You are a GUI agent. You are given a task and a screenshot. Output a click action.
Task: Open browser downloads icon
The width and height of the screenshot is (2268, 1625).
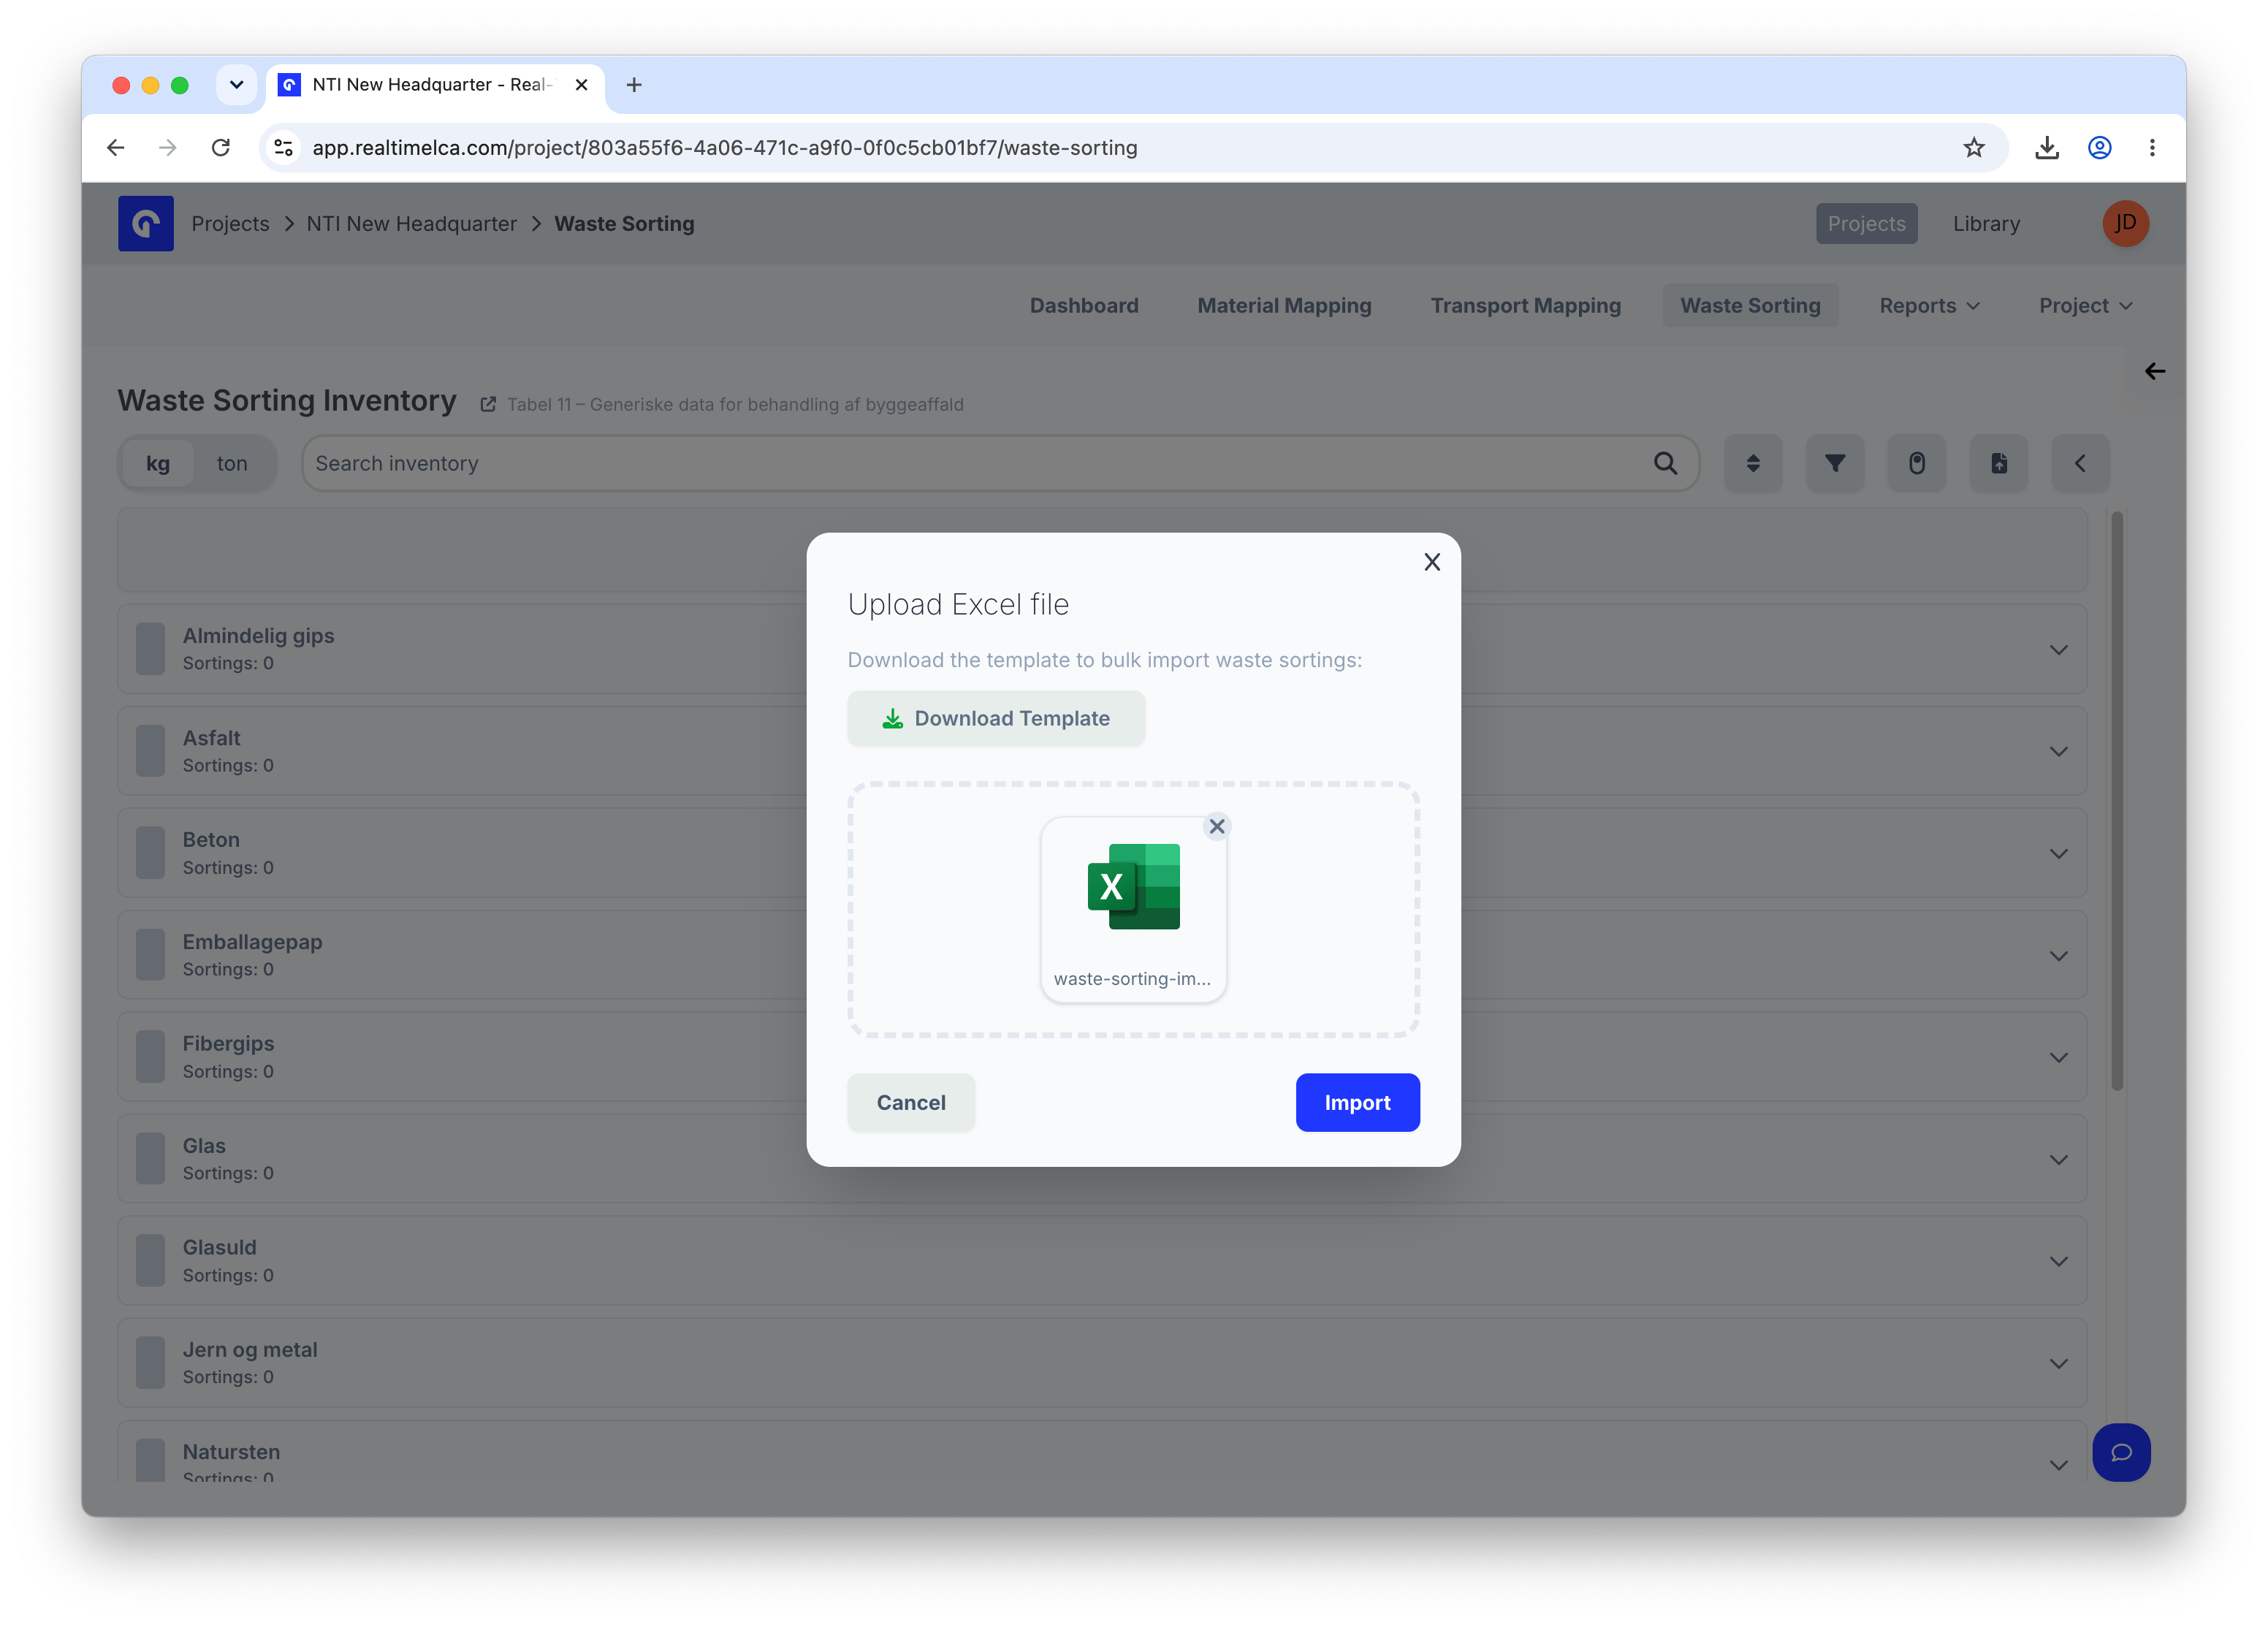coord(2046,148)
